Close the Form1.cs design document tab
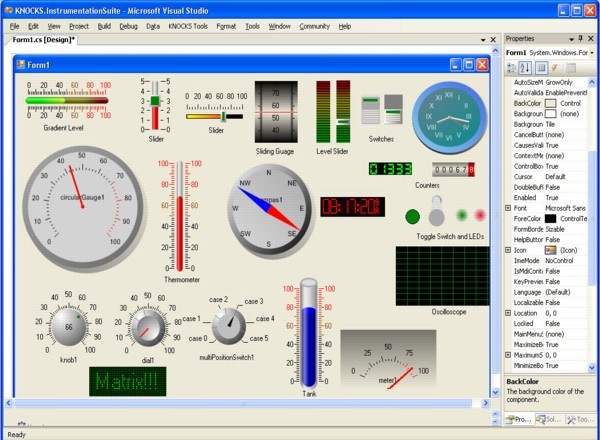 pyautogui.click(x=493, y=39)
